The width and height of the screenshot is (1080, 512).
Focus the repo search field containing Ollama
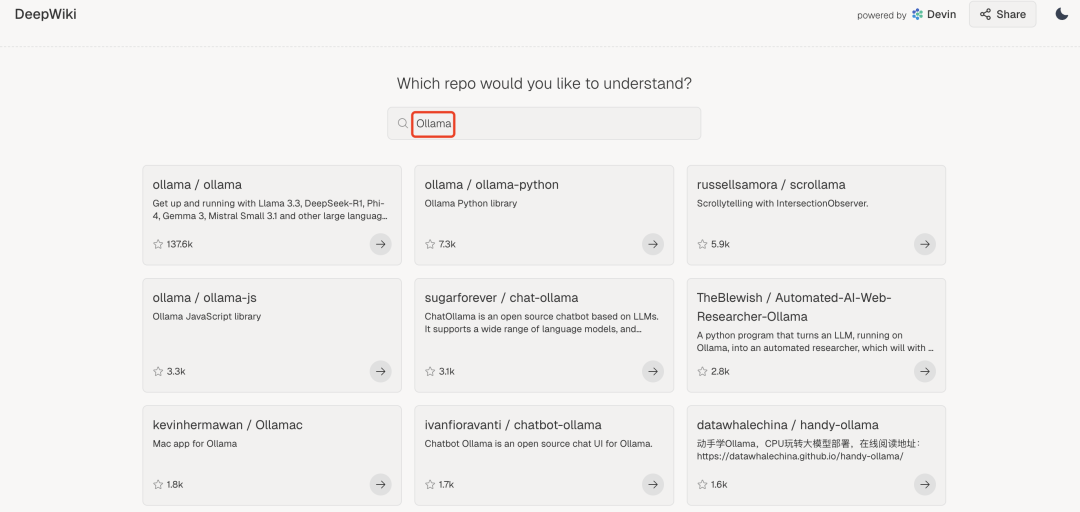[544, 123]
